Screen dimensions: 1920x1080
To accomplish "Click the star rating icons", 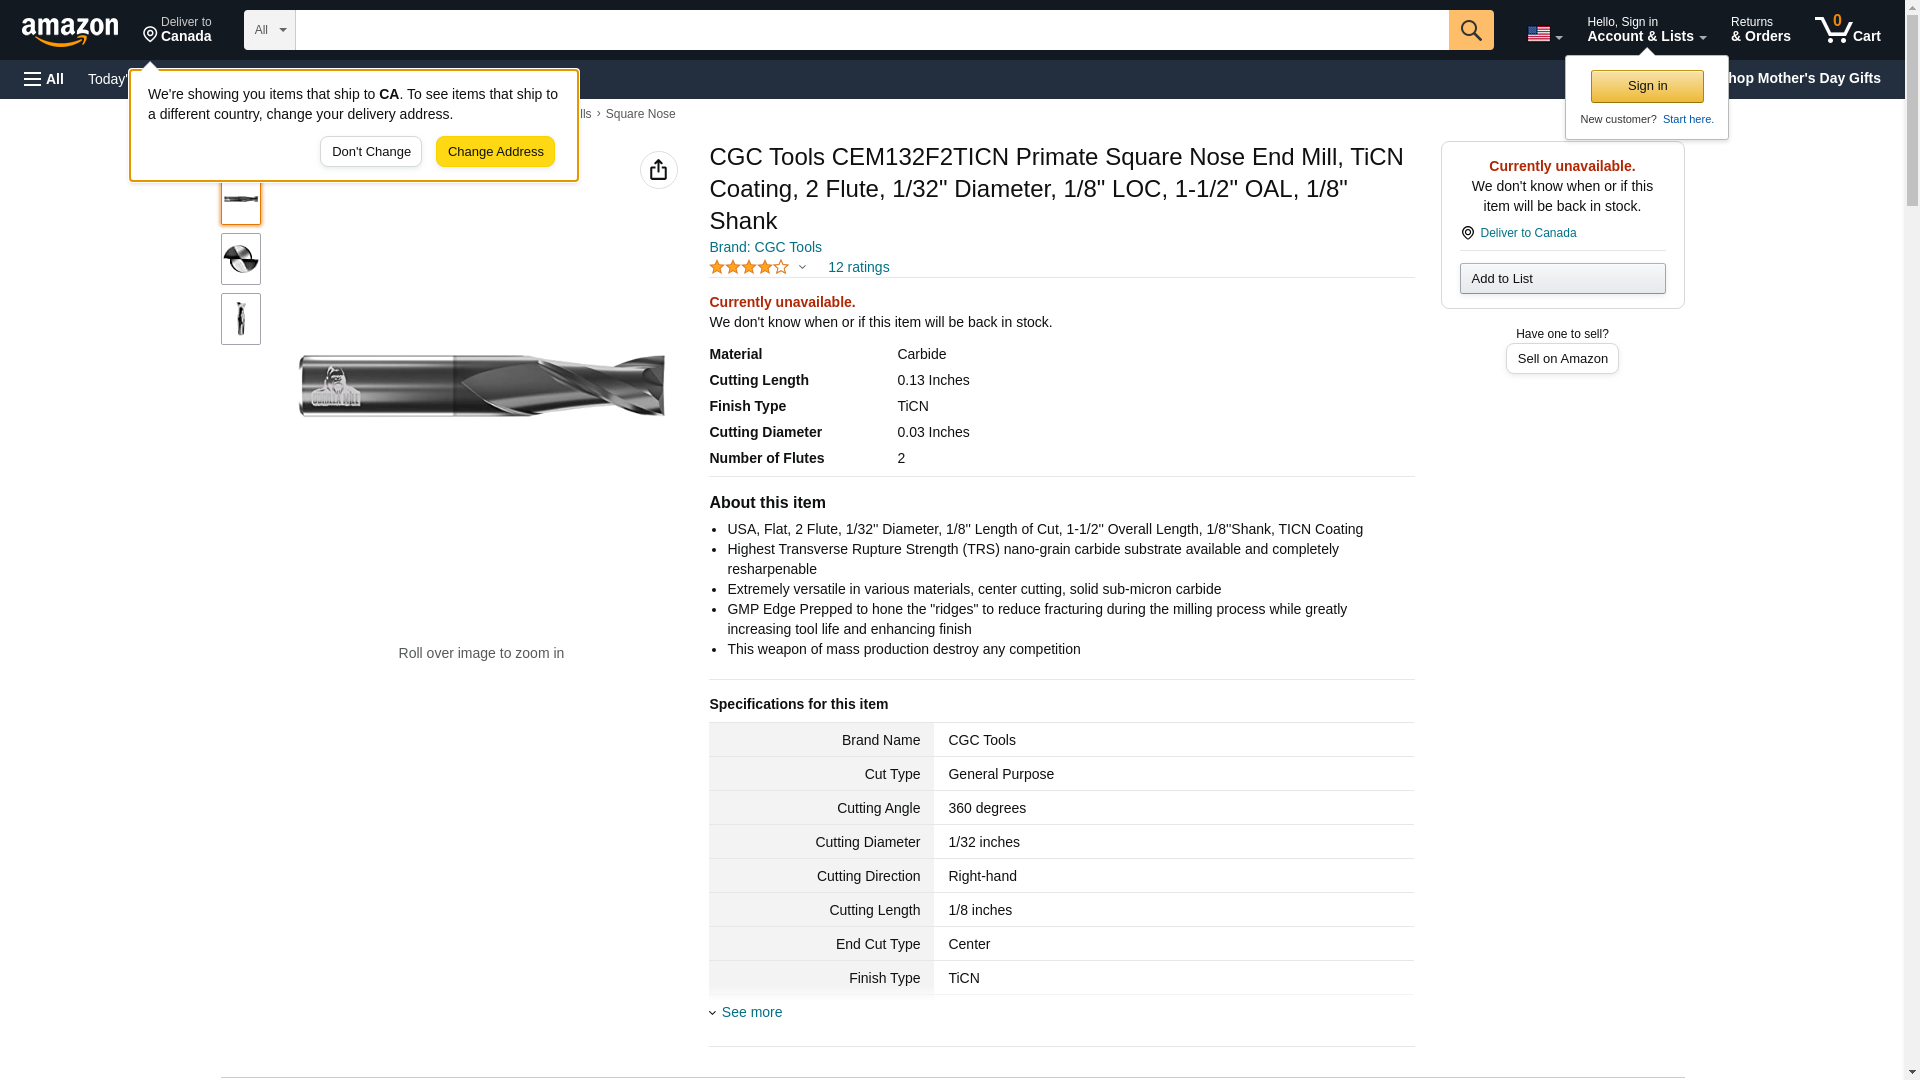I will click(x=749, y=267).
